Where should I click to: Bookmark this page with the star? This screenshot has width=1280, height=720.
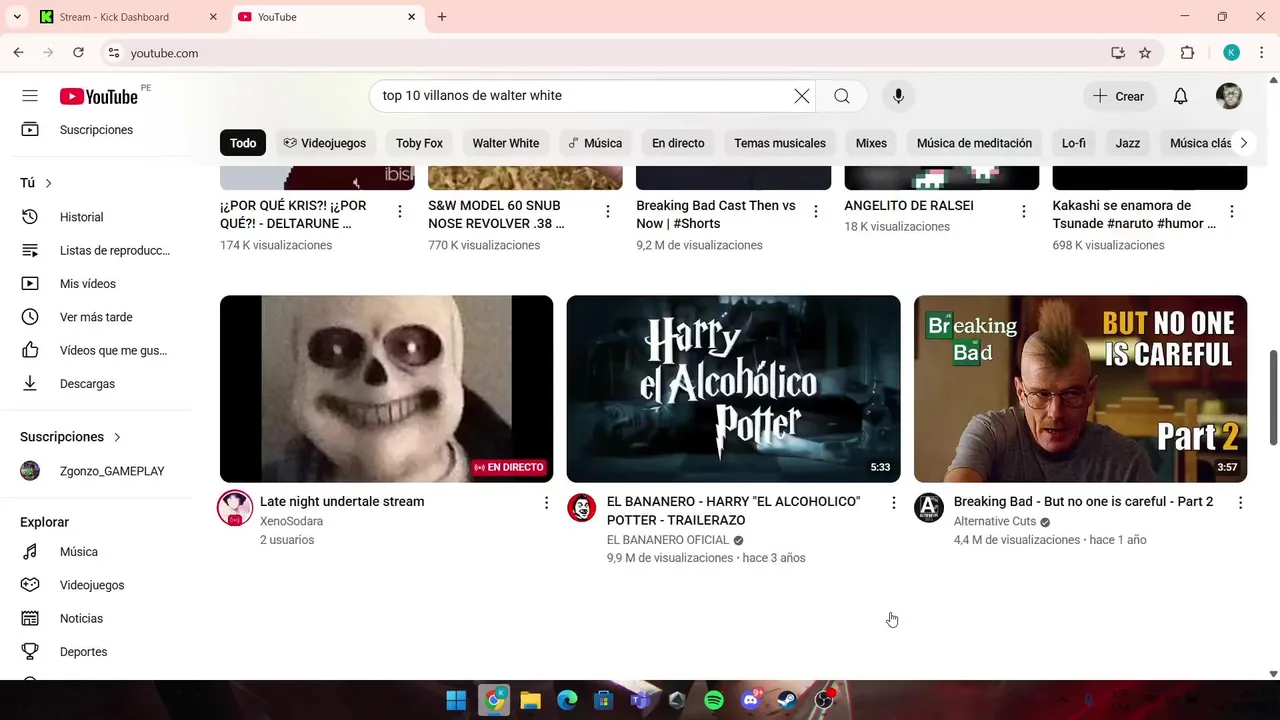[1145, 53]
